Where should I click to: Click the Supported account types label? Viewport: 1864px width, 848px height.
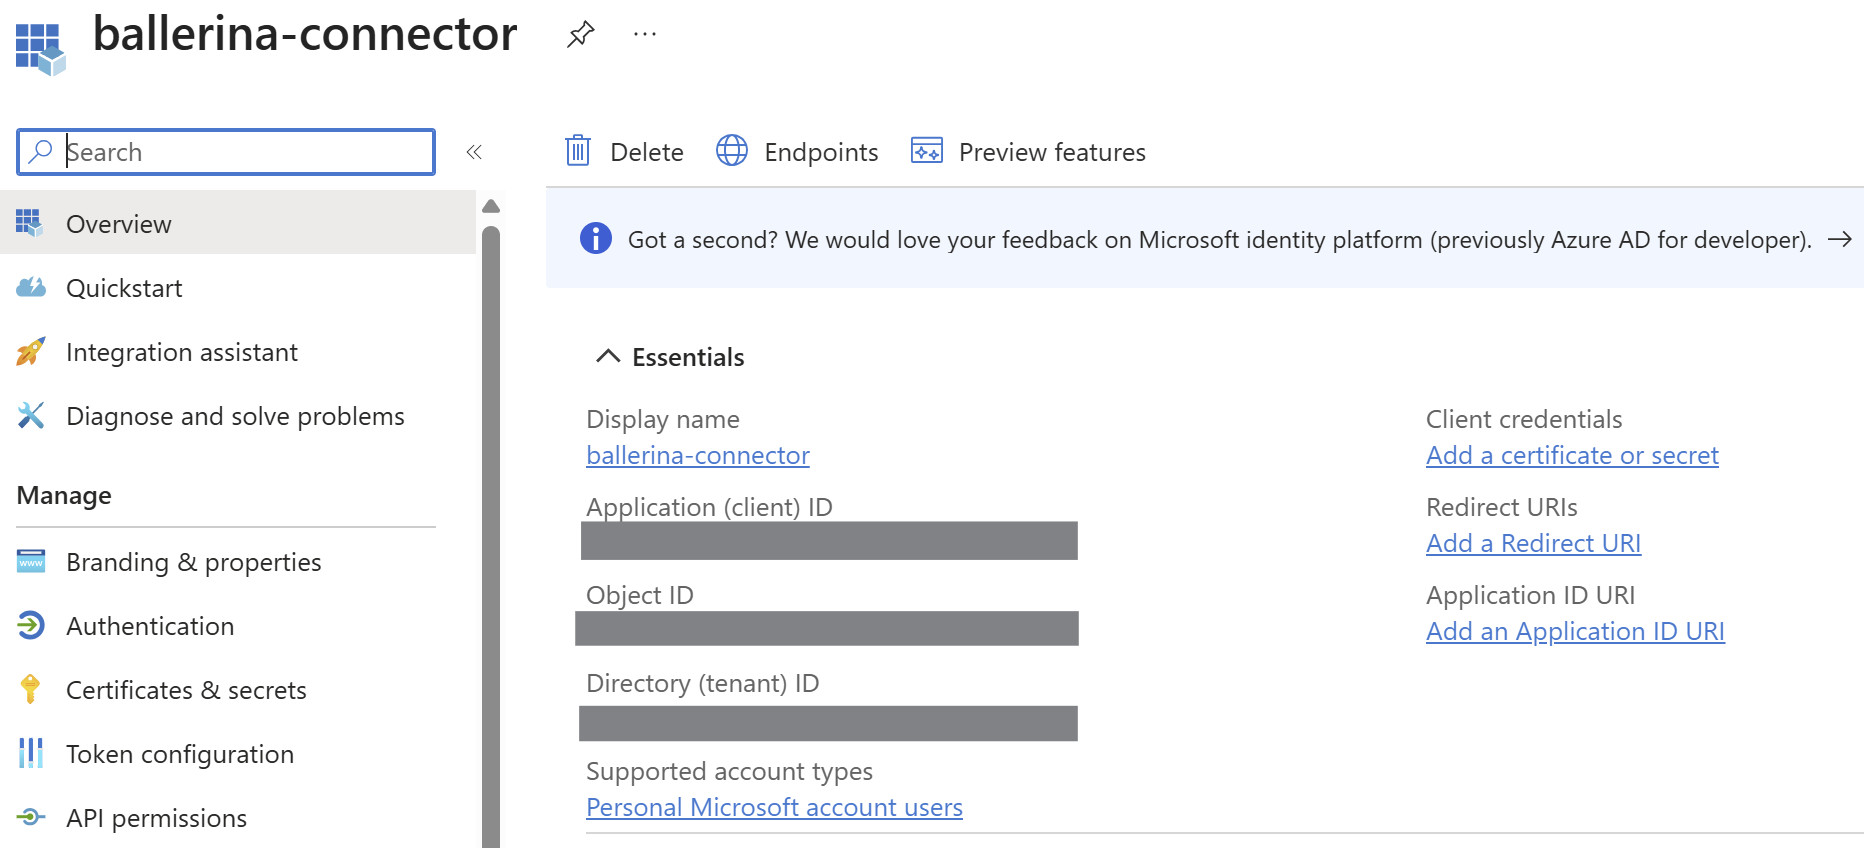tap(729, 771)
